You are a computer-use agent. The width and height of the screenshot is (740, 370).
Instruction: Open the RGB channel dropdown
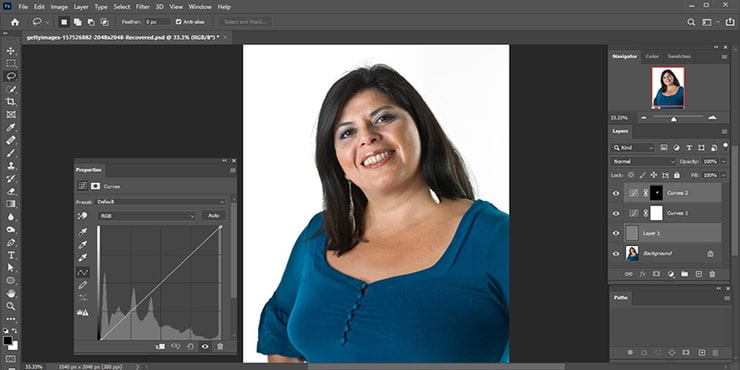tap(147, 216)
